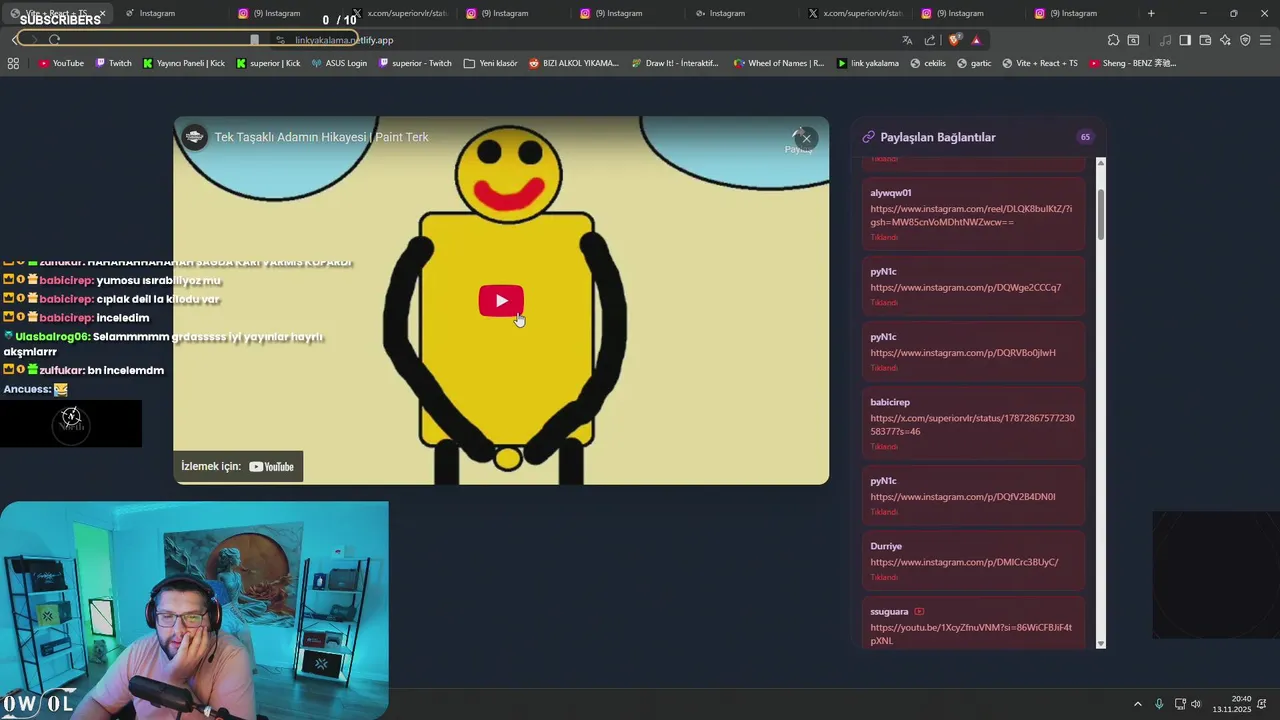Open the 'cekilis' bookmark

927,63
